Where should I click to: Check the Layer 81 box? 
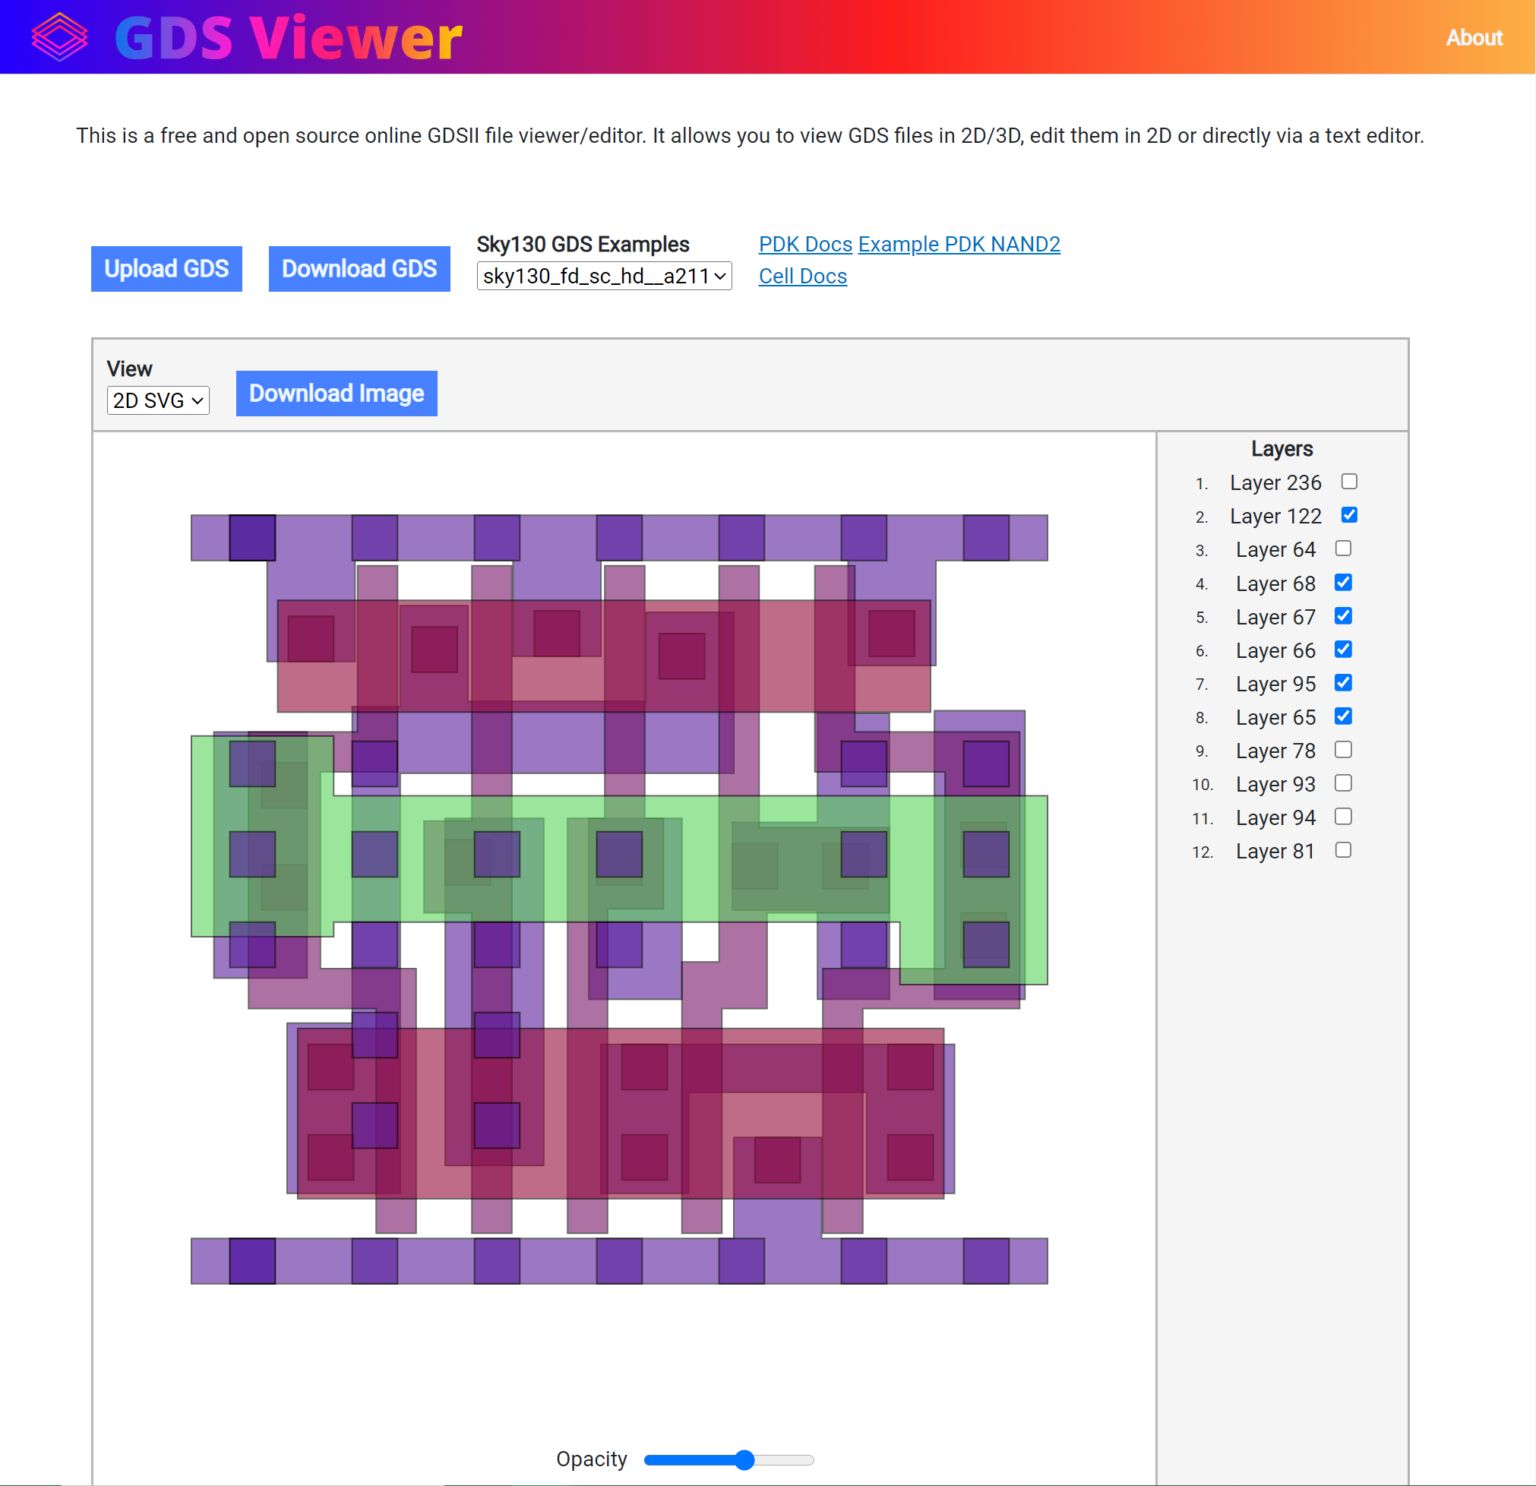tap(1343, 849)
